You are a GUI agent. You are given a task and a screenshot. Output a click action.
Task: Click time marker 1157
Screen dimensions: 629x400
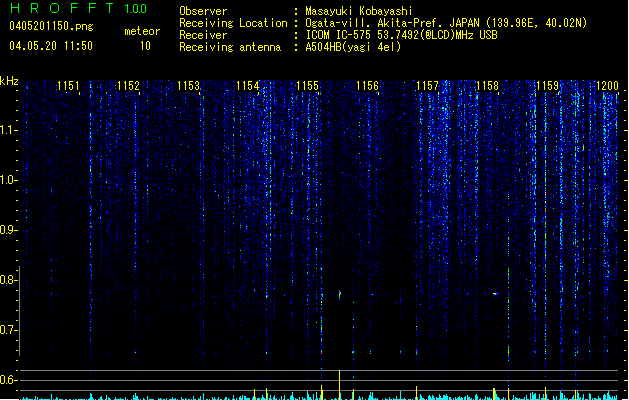pyautogui.click(x=428, y=85)
